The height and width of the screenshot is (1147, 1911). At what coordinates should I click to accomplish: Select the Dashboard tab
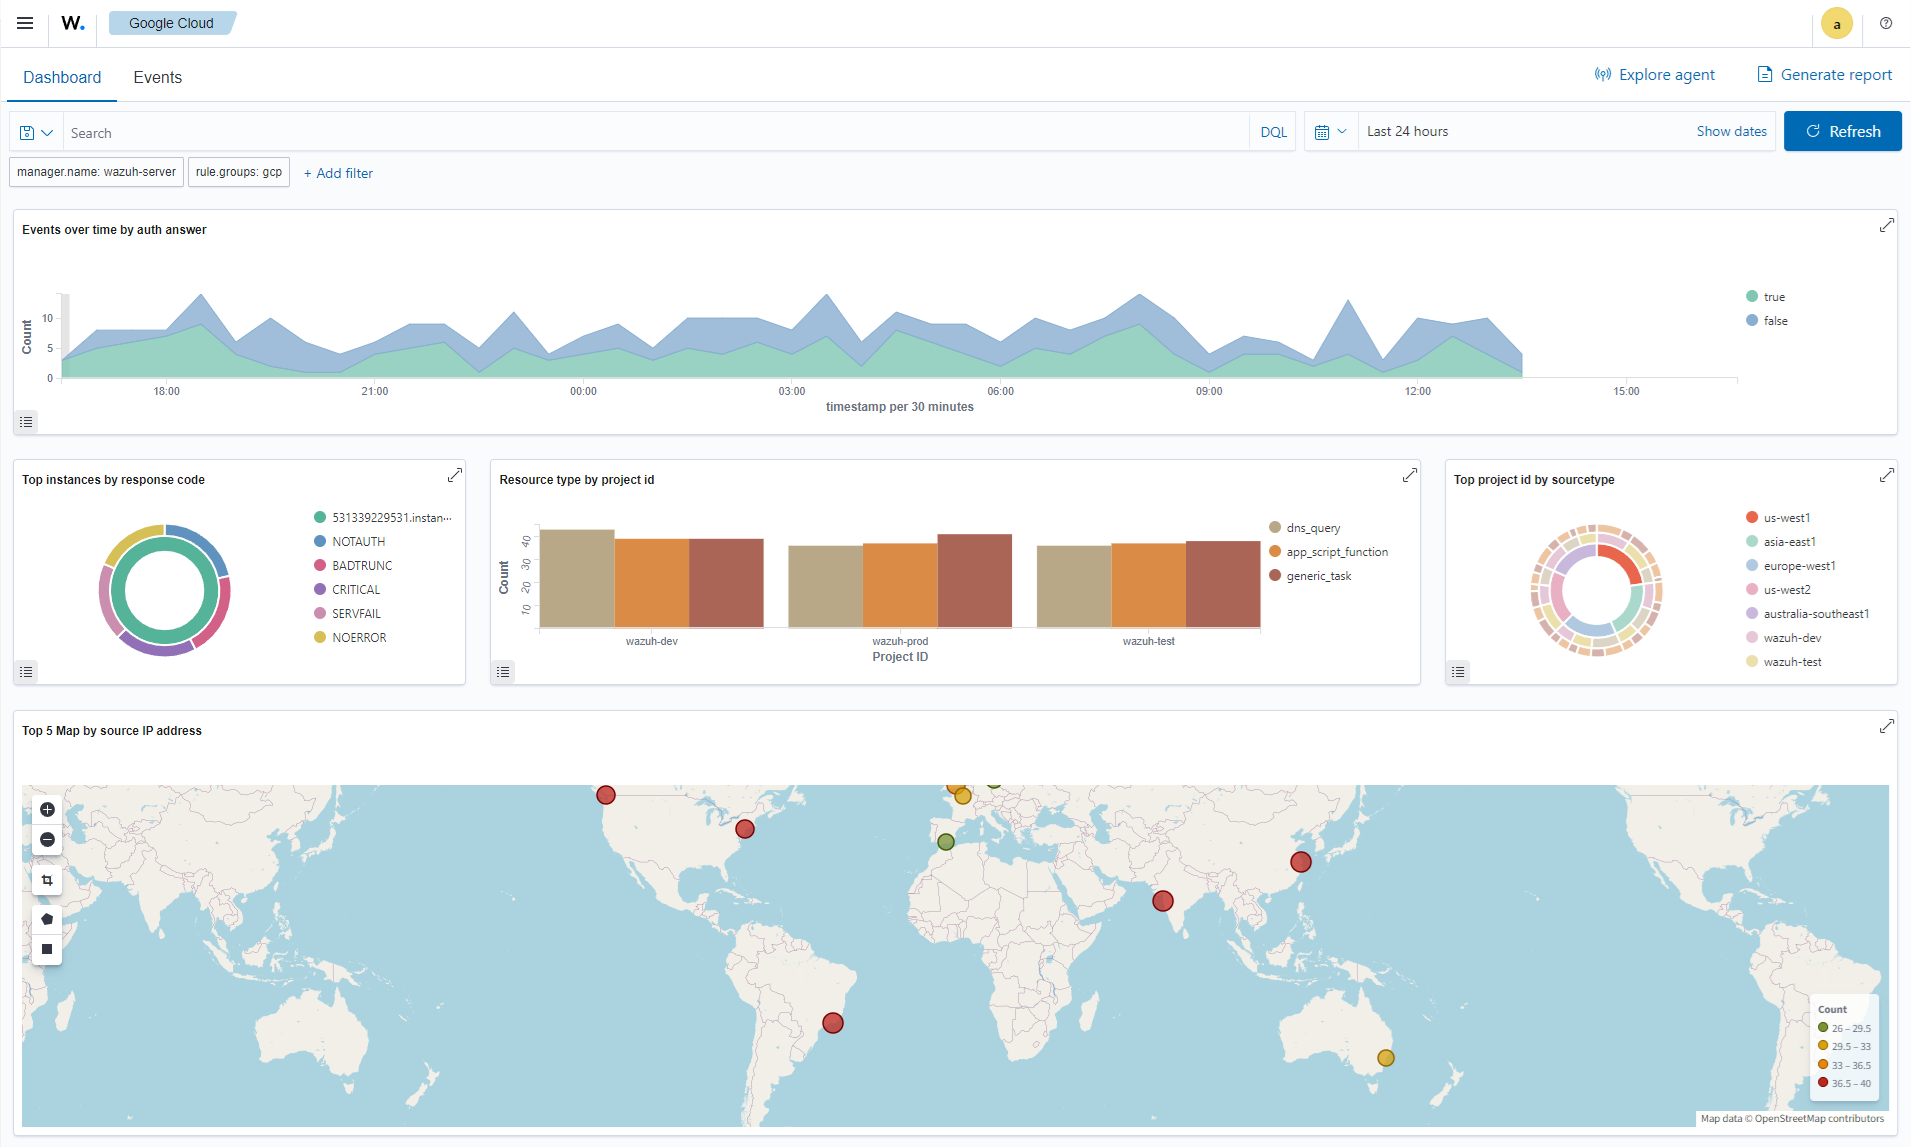(x=62, y=77)
